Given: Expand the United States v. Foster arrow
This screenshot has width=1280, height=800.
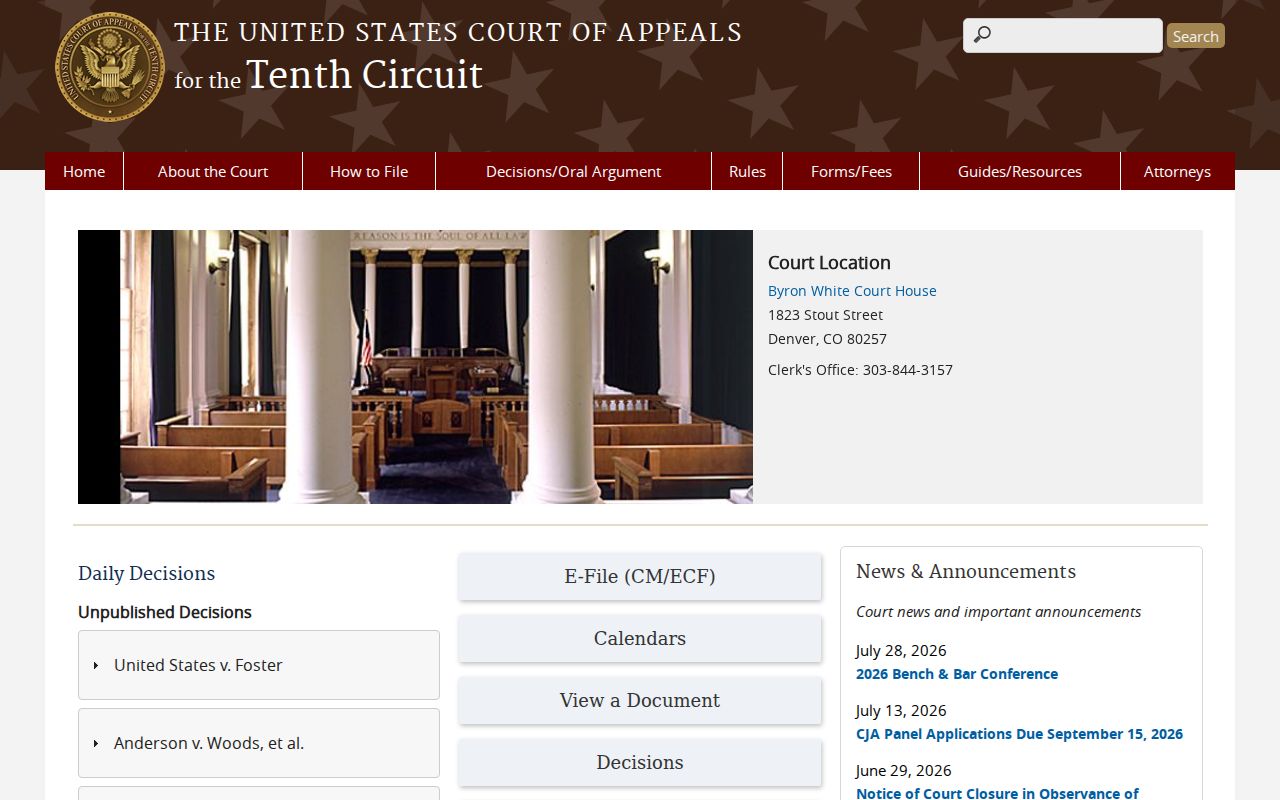Looking at the screenshot, I should click(x=96, y=665).
